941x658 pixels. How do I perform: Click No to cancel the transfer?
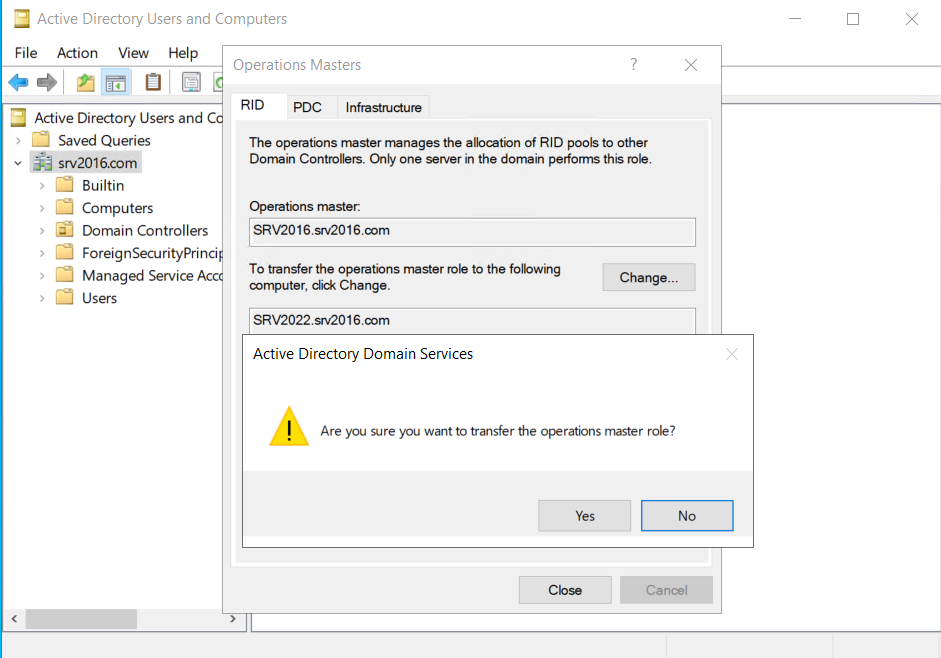click(x=687, y=516)
